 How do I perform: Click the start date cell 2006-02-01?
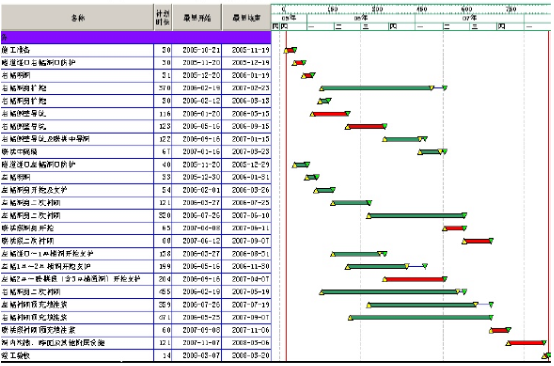(x=197, y=190)
